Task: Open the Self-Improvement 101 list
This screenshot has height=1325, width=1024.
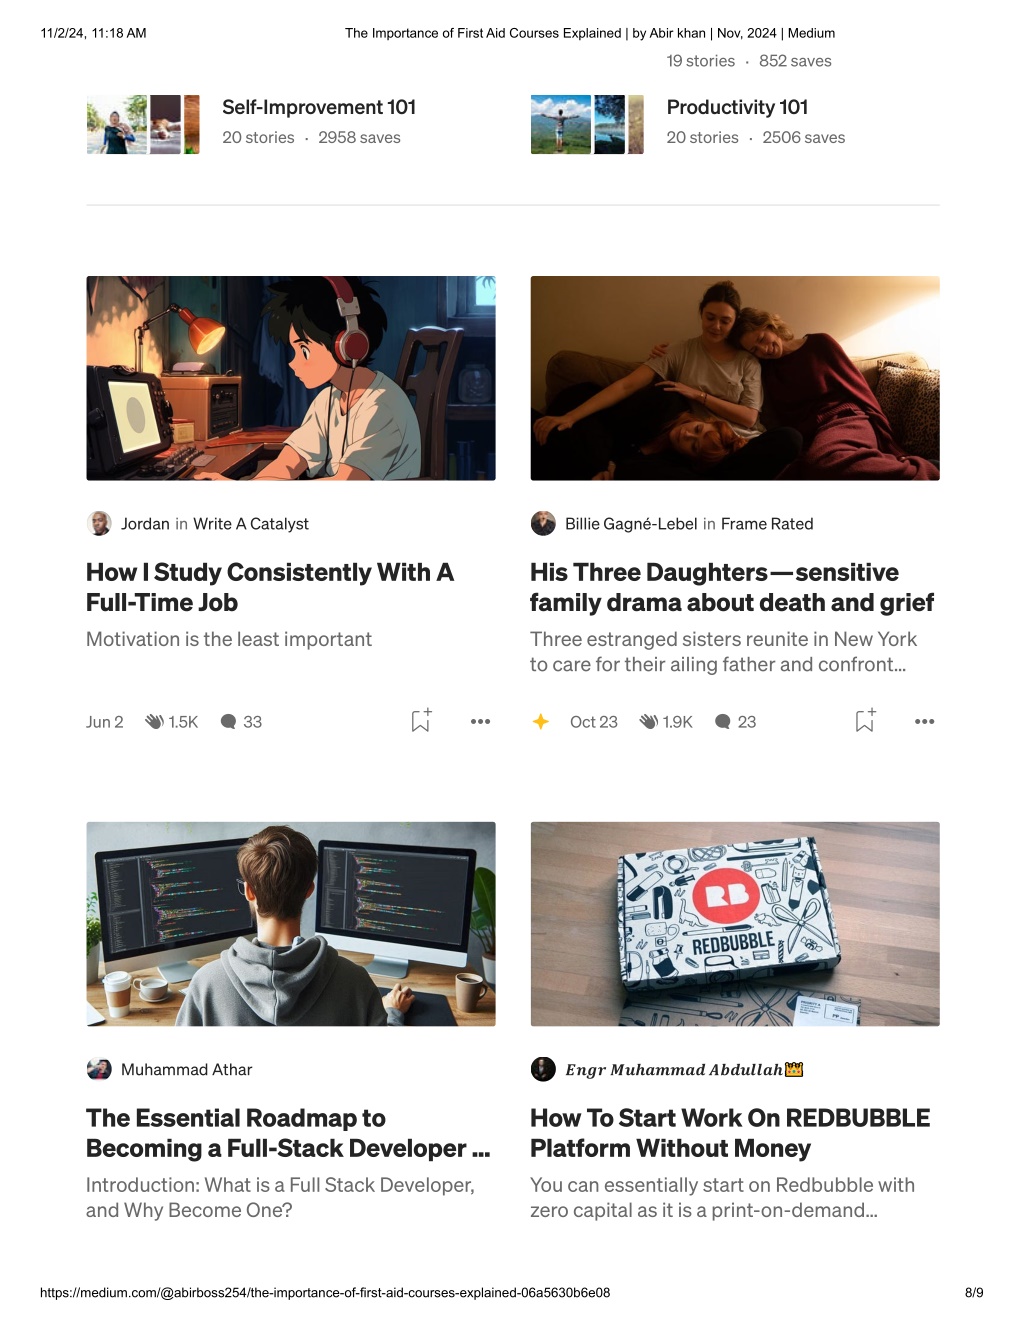Action: (x=319, y=107)
